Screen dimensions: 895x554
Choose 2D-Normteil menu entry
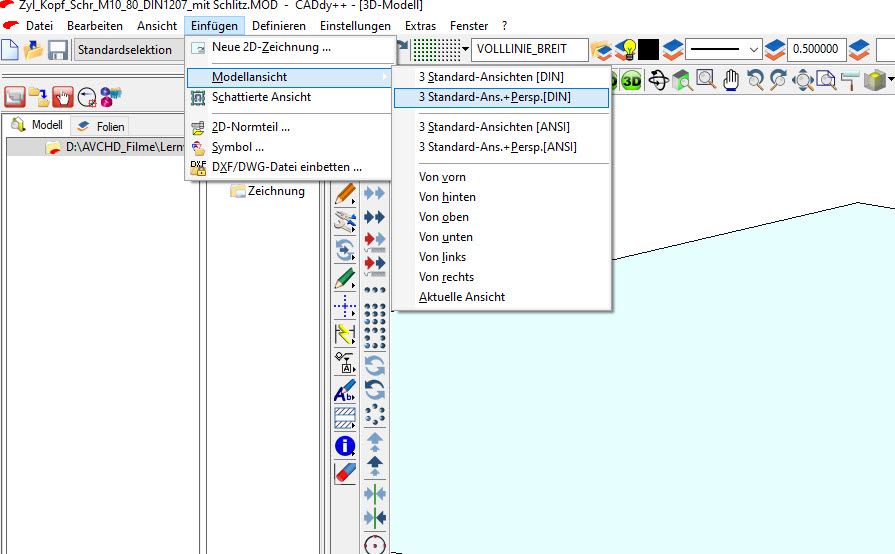(290, 127)
